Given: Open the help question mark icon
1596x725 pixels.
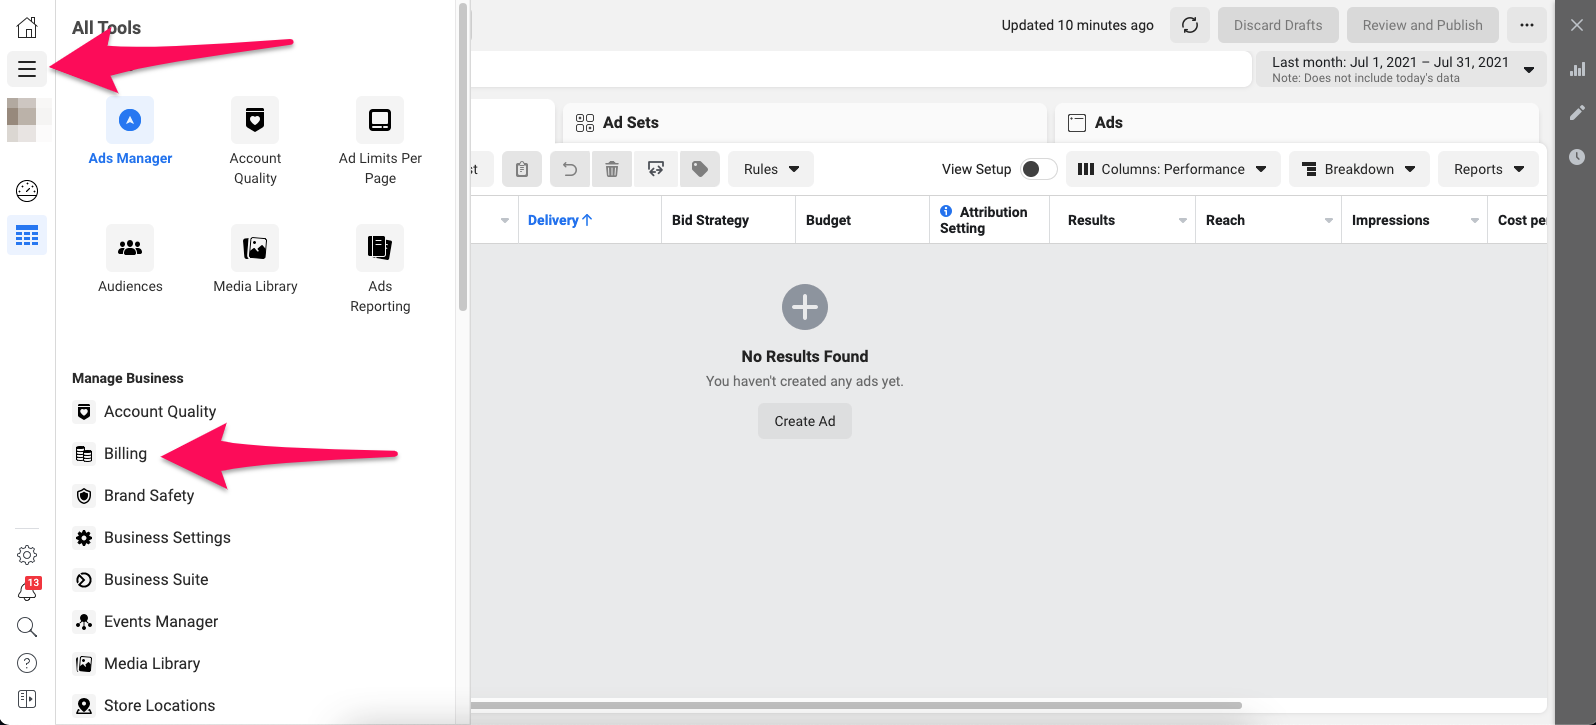Looking at the screenshot, I should coord(27,663).
